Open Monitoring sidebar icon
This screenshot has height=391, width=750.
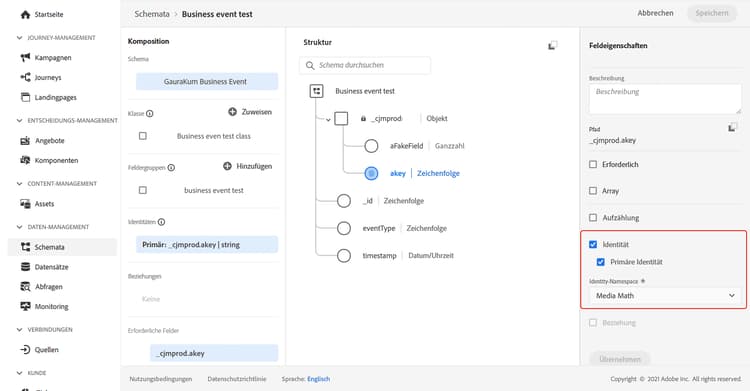point(25,306)
